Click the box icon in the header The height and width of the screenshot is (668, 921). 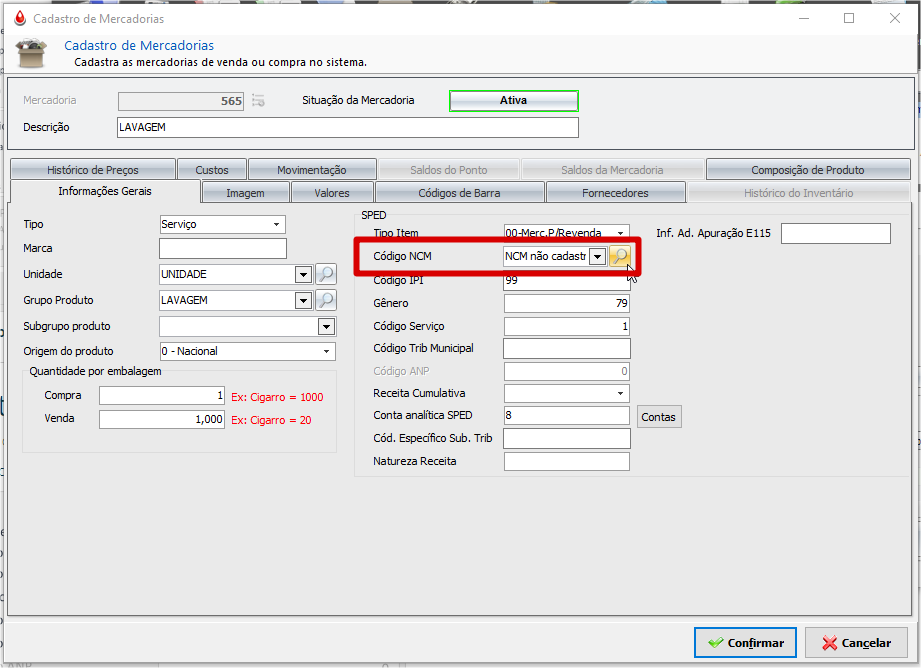[31, 53]
